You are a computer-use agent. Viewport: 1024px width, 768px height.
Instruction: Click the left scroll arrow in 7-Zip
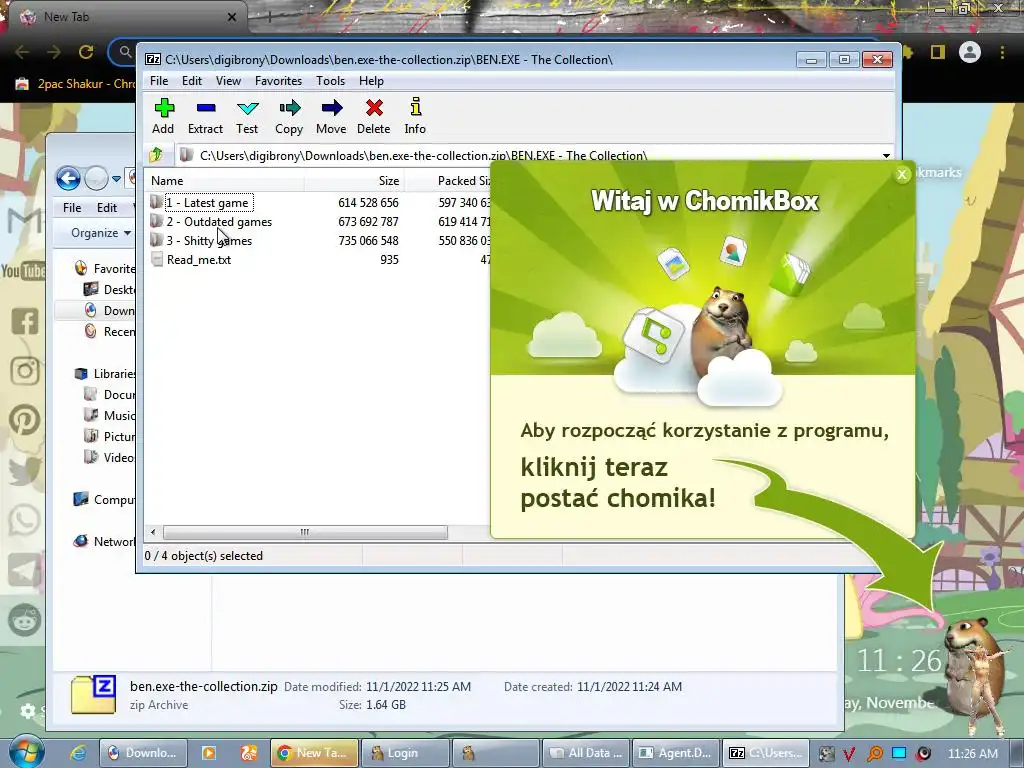pyautogui.click(x=153, y=532)
